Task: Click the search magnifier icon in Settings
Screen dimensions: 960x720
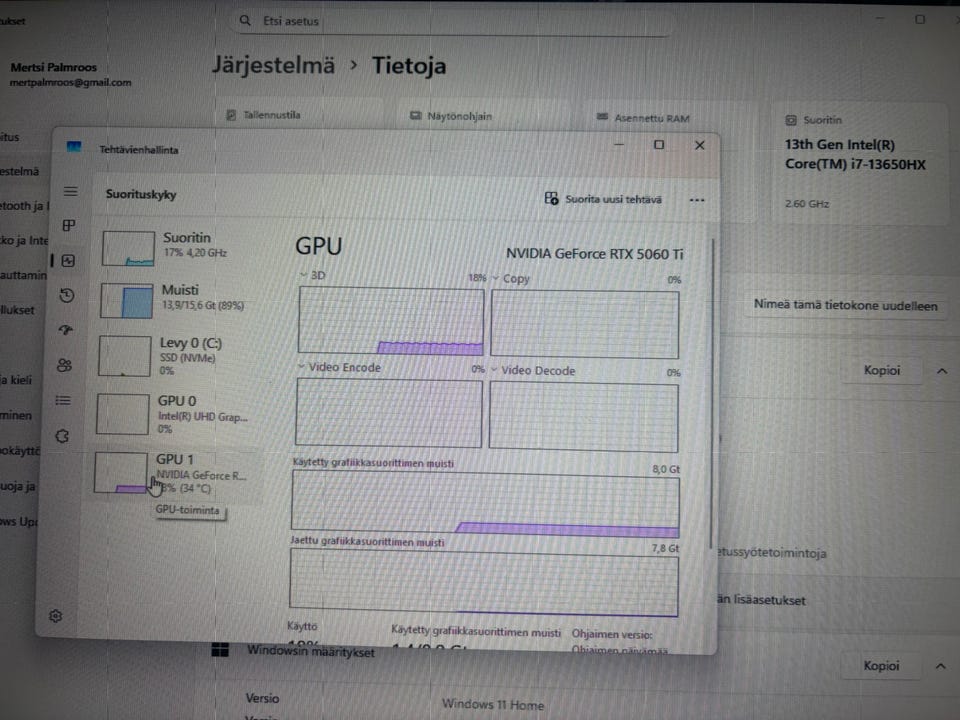Action: click(245, 20)
